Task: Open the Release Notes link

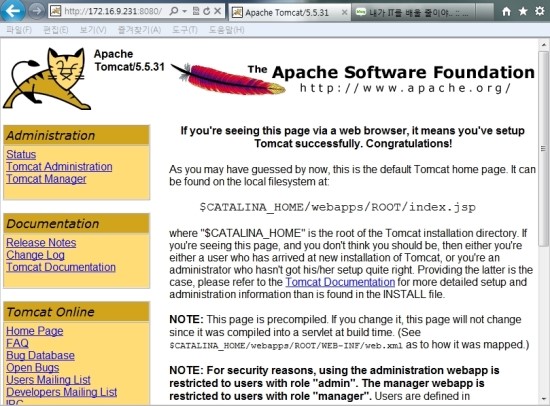Action: pos(41,243)
